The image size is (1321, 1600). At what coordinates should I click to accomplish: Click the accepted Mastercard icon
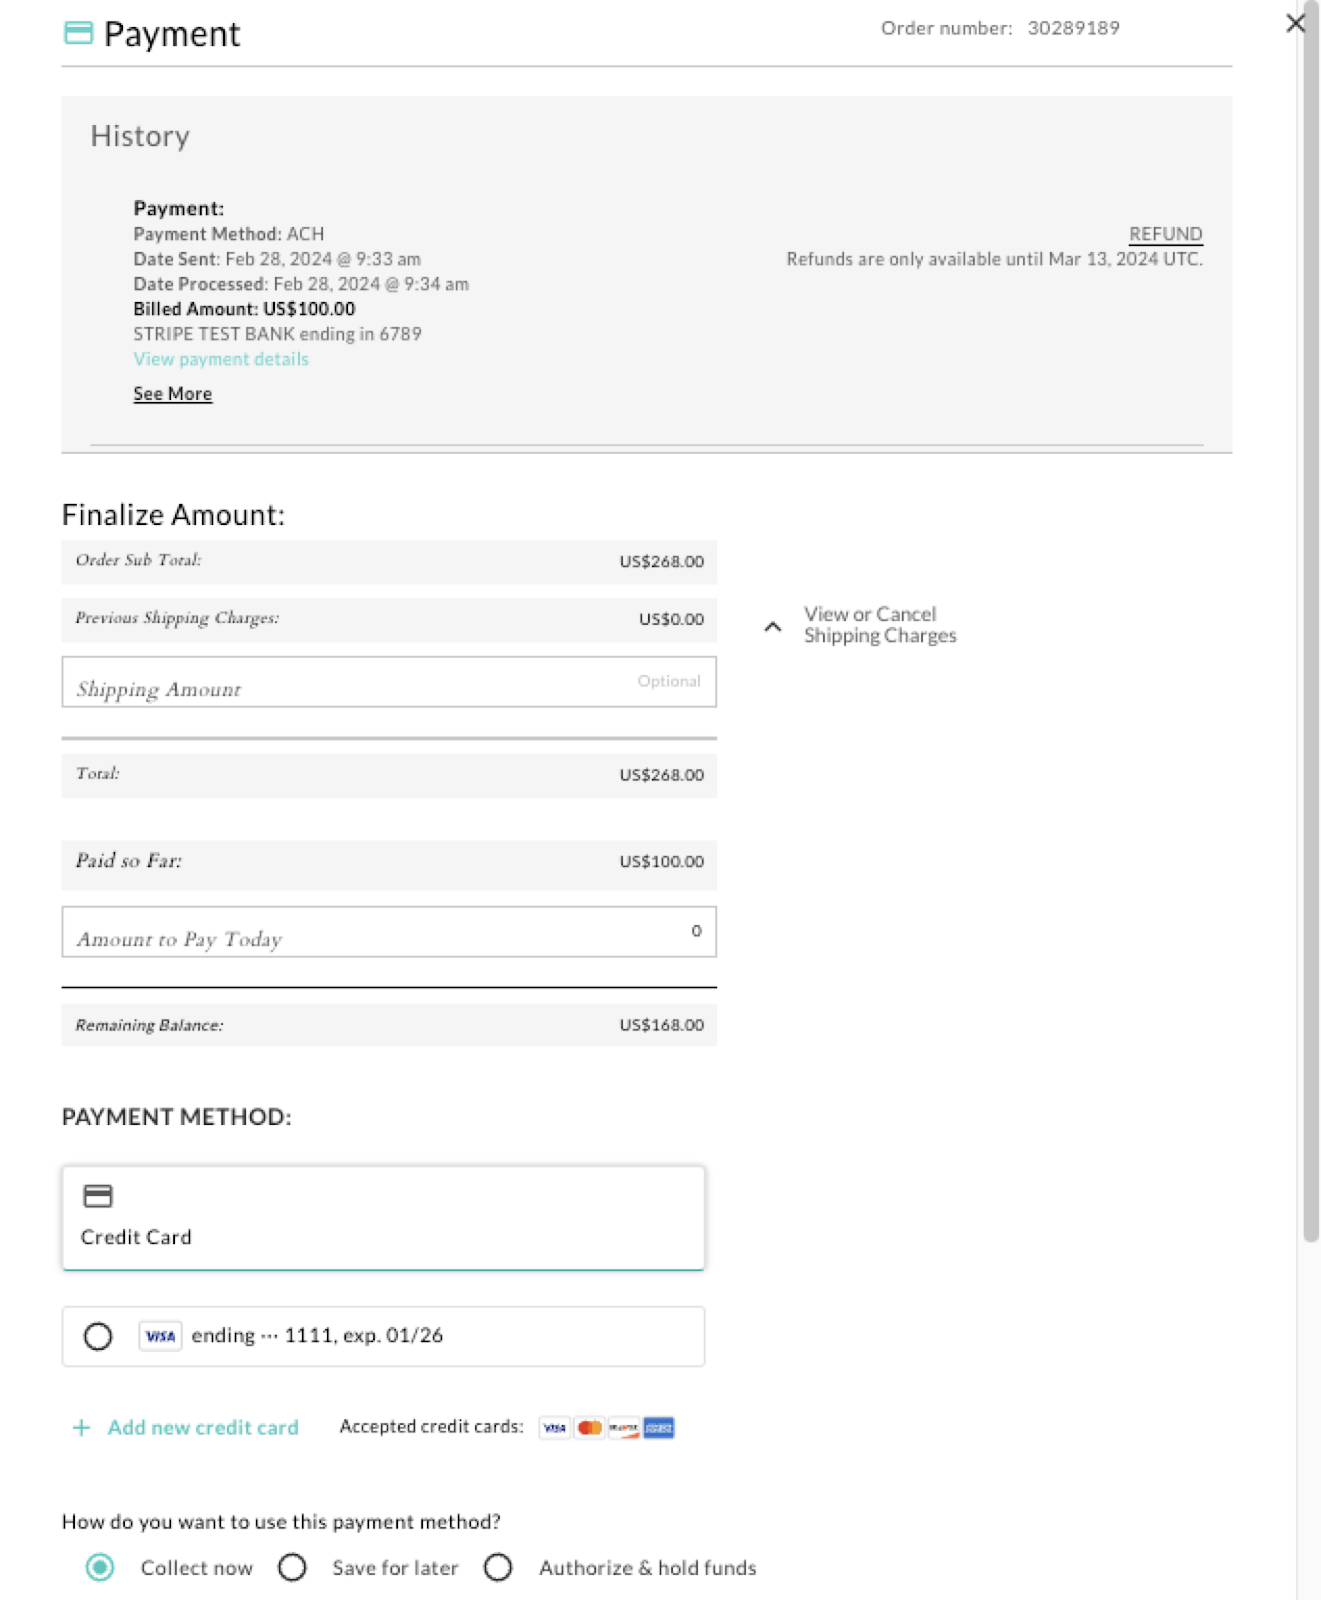click(x=590, y=1428)
